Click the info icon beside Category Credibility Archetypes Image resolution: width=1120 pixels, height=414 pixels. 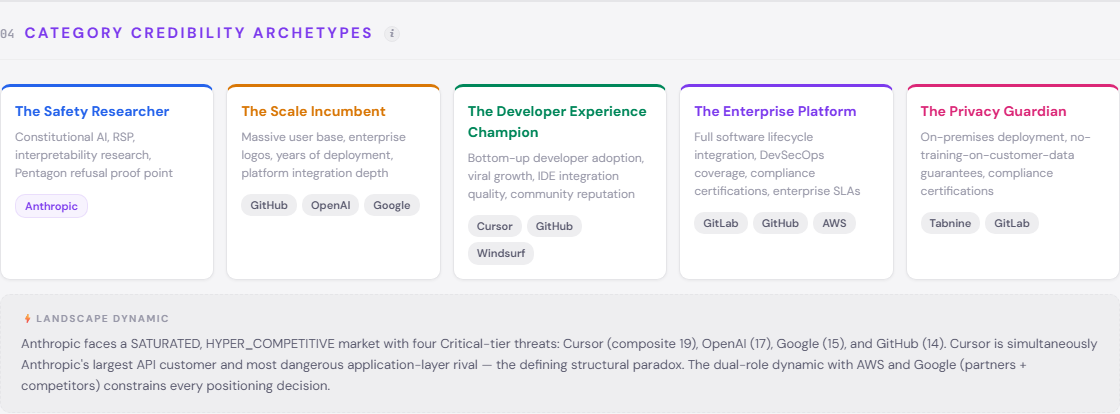392,33
